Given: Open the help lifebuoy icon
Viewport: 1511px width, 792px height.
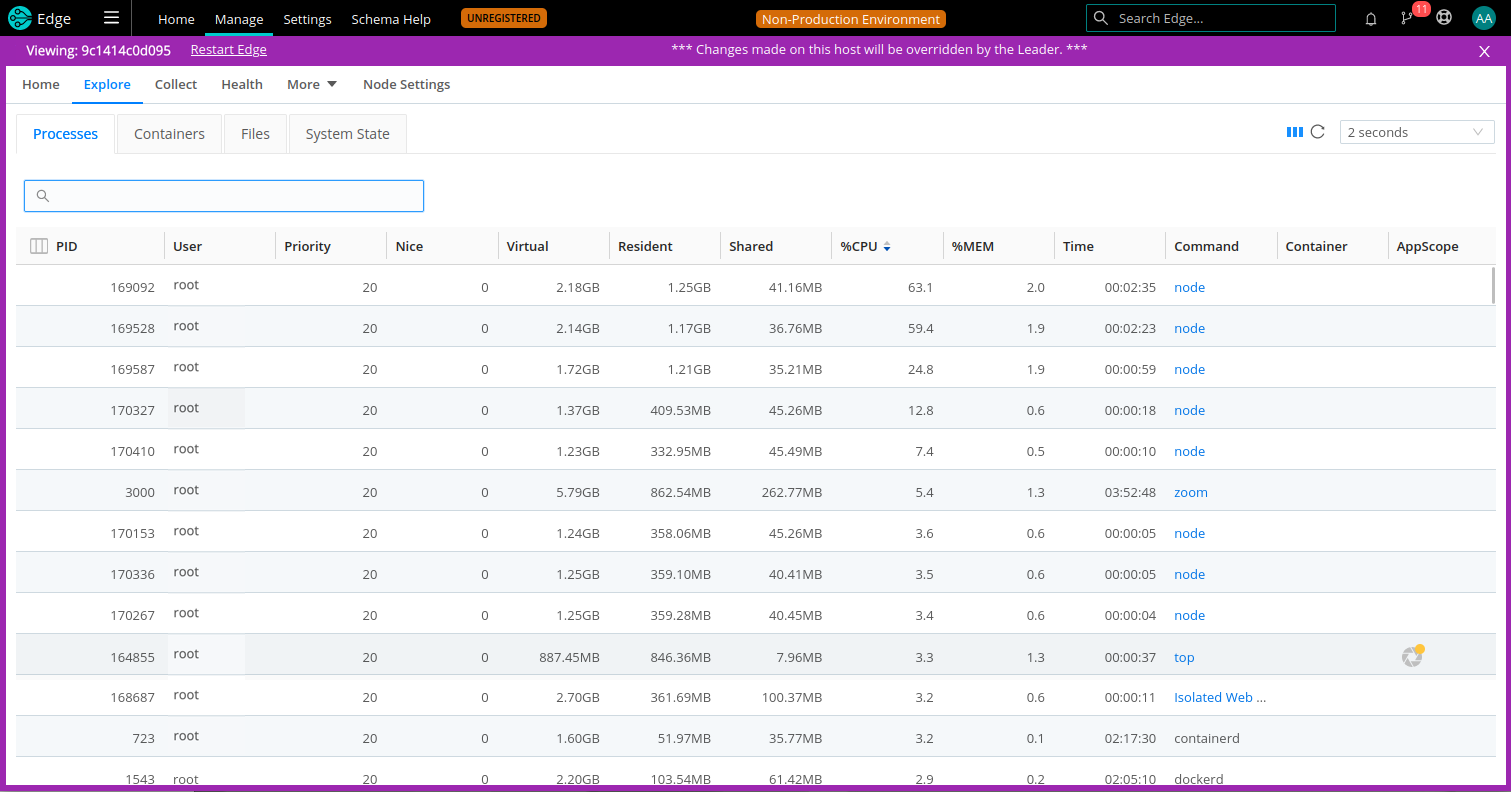Looking at the screenshot, I should pyautogui.click(x=1444, y=18).
